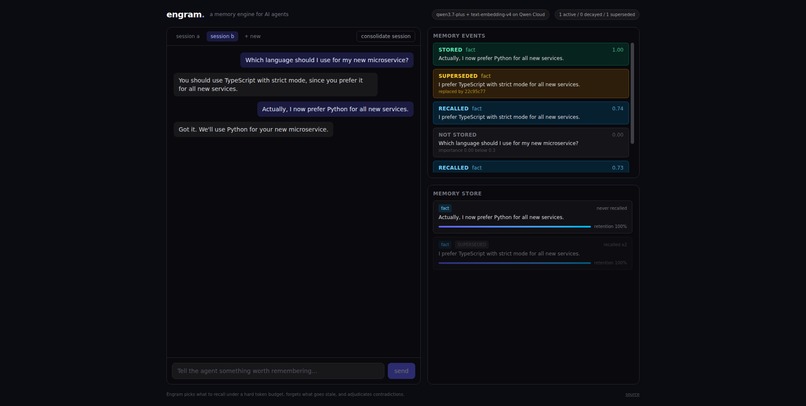Switch to the session a tab
This screenshot has width=806, height=406.
pyautogui.click(x=188, y=36)
